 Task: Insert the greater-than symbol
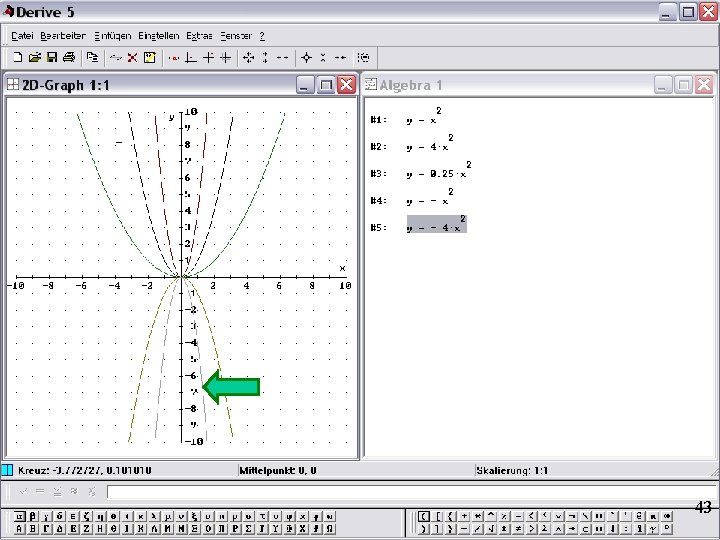coord(531,529)
